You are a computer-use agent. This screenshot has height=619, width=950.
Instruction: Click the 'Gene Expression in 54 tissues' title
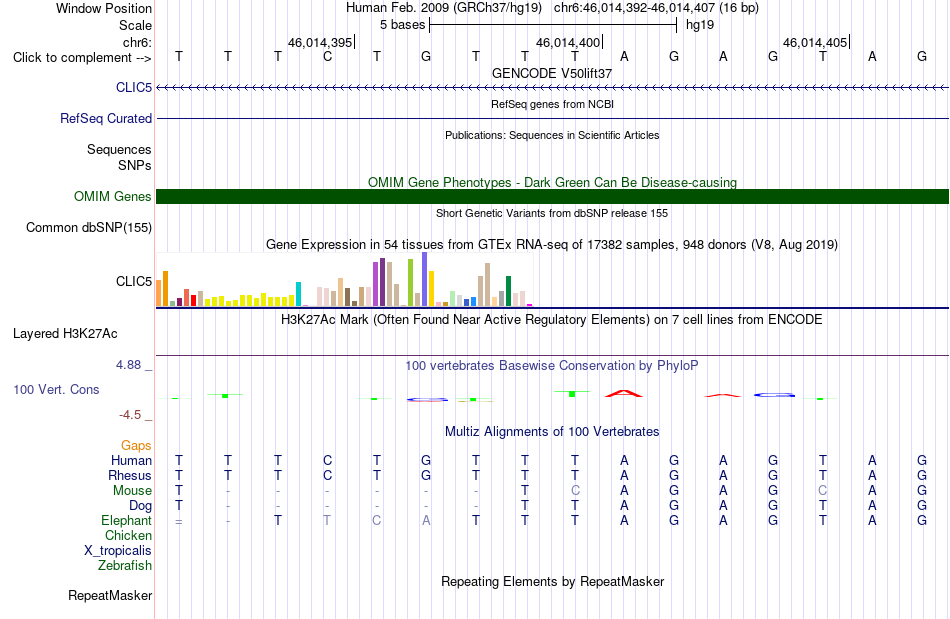552,245
